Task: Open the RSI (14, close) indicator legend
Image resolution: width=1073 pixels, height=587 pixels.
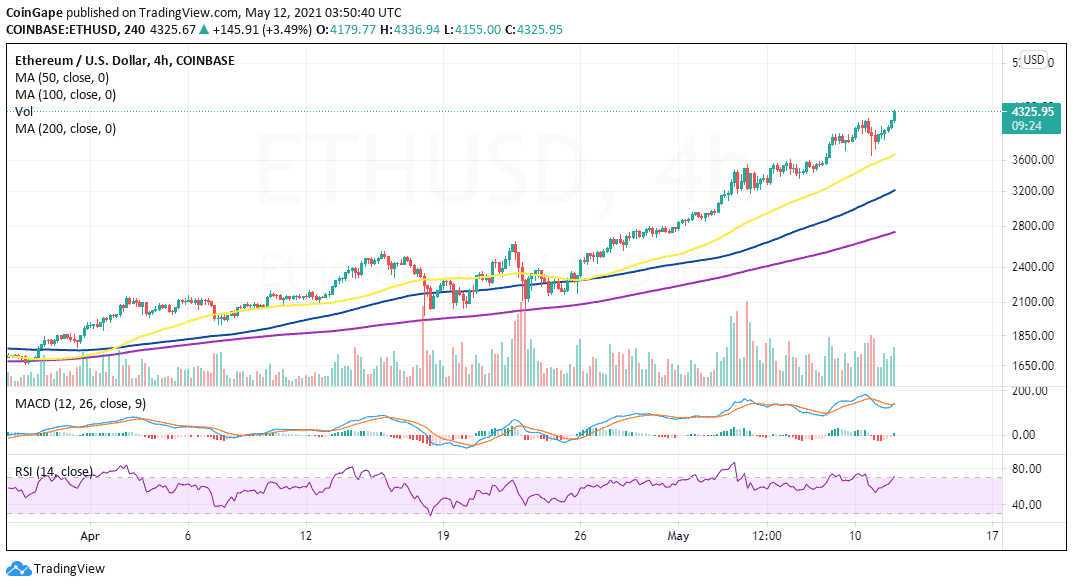Action: point(54,471)
